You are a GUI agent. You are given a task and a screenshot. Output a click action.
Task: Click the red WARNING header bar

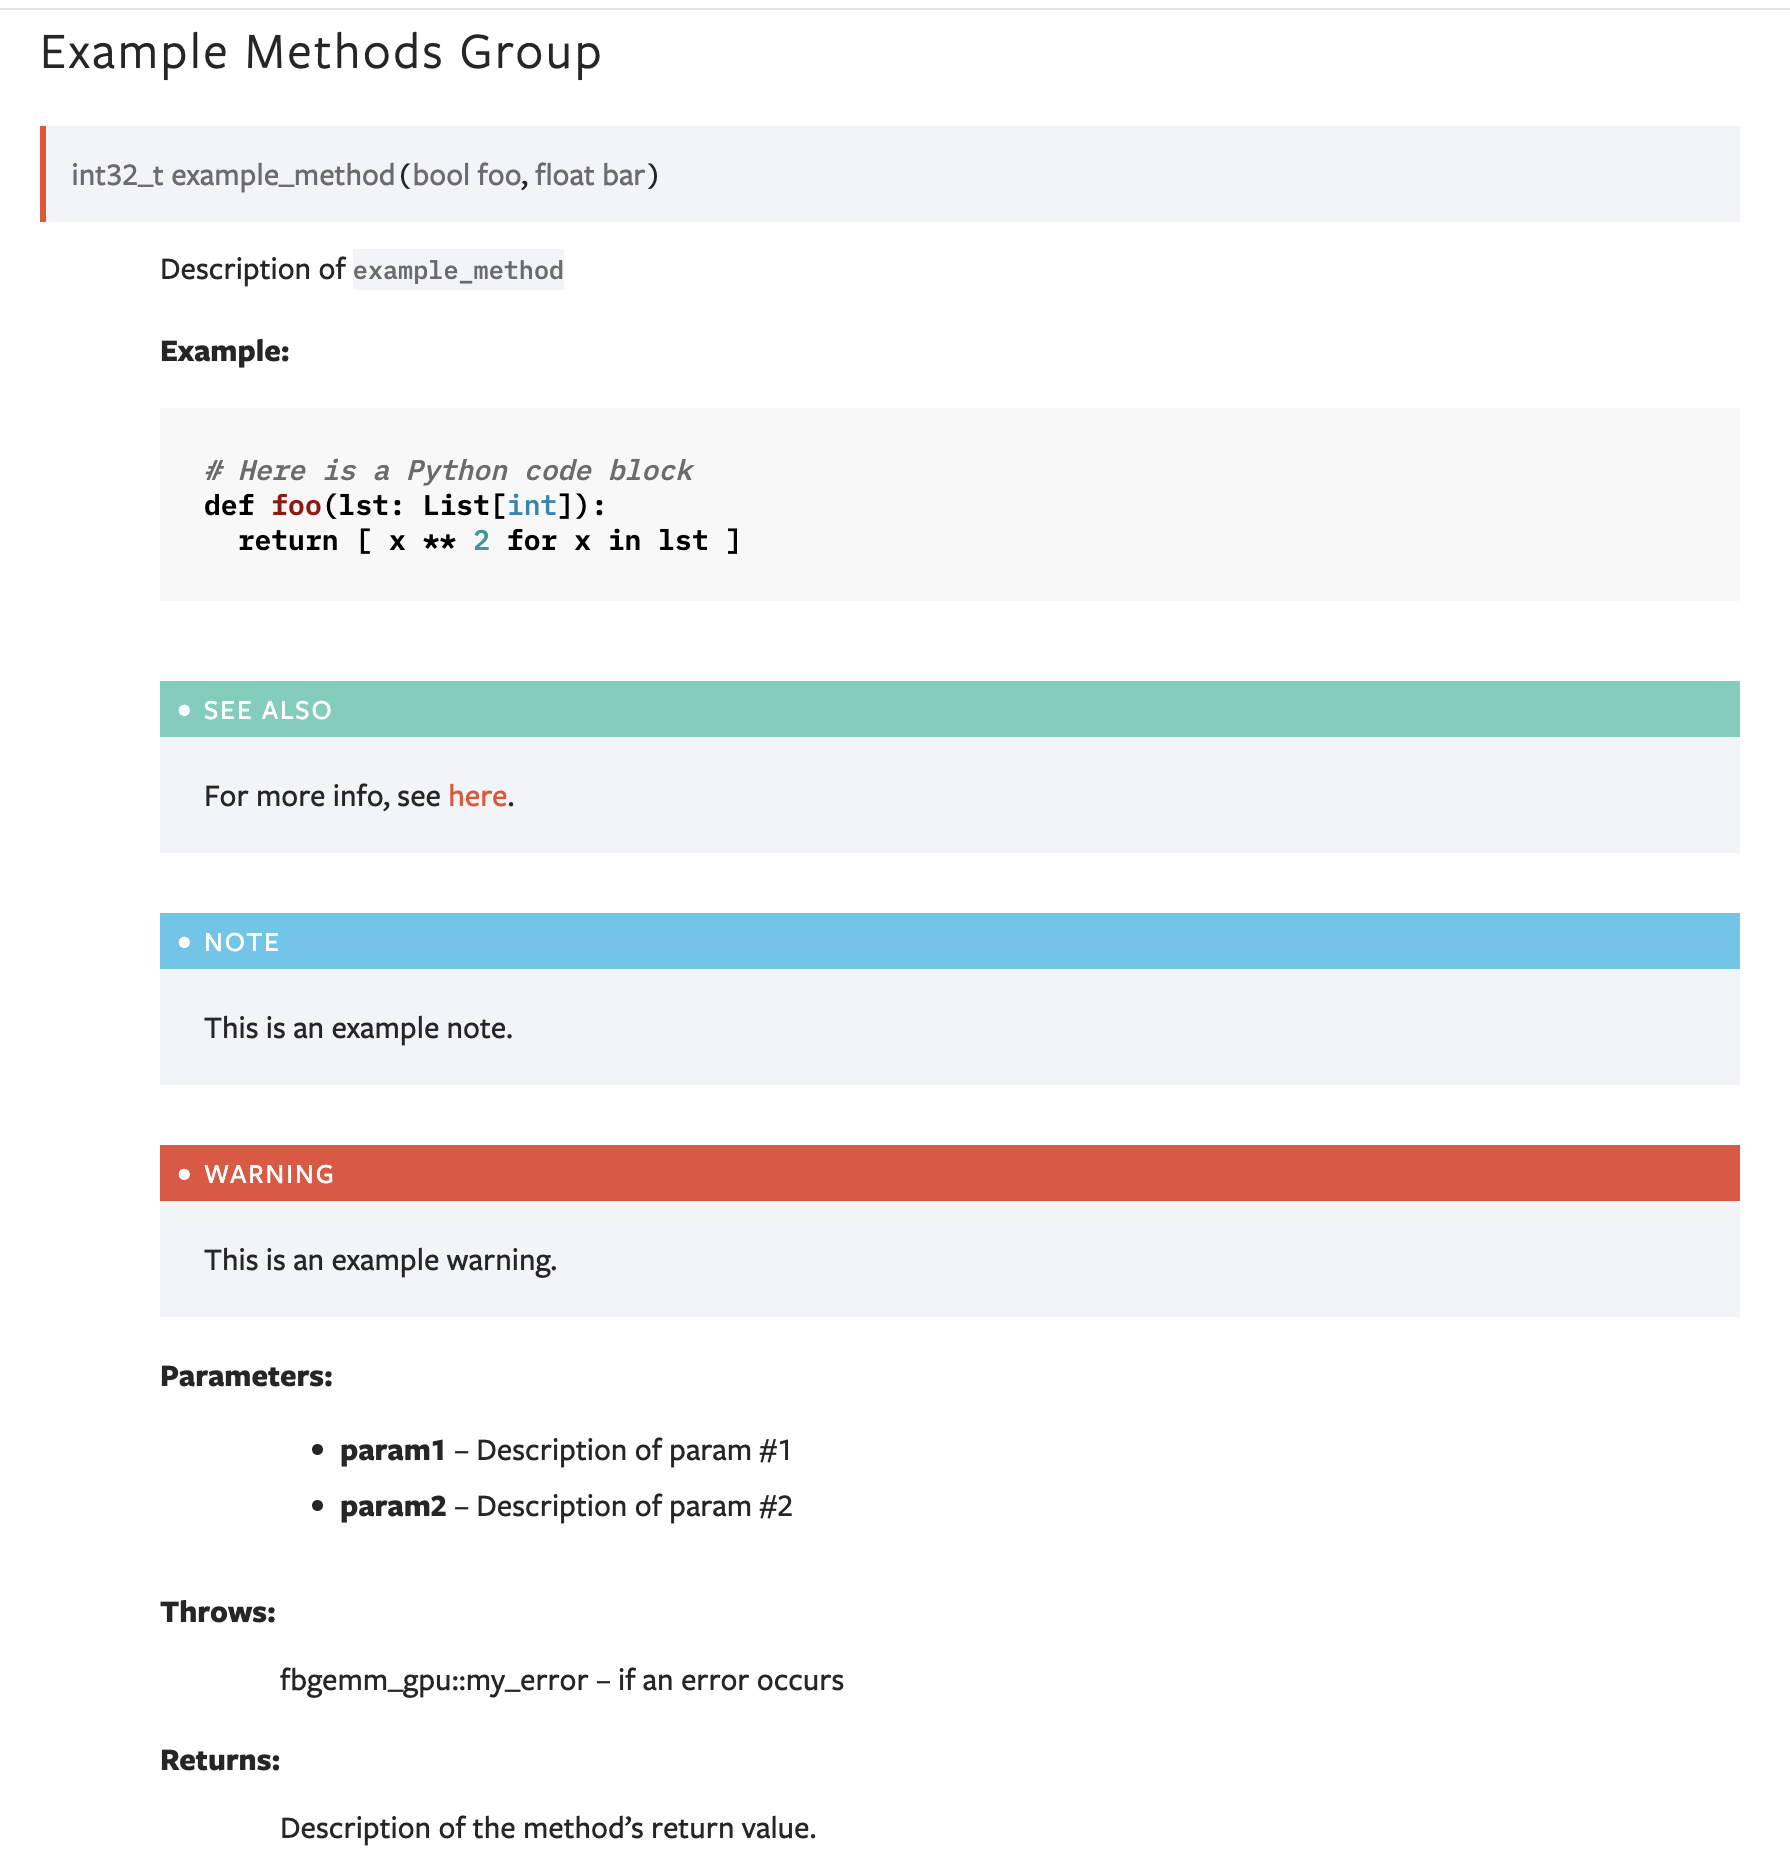pos(950,1173)
